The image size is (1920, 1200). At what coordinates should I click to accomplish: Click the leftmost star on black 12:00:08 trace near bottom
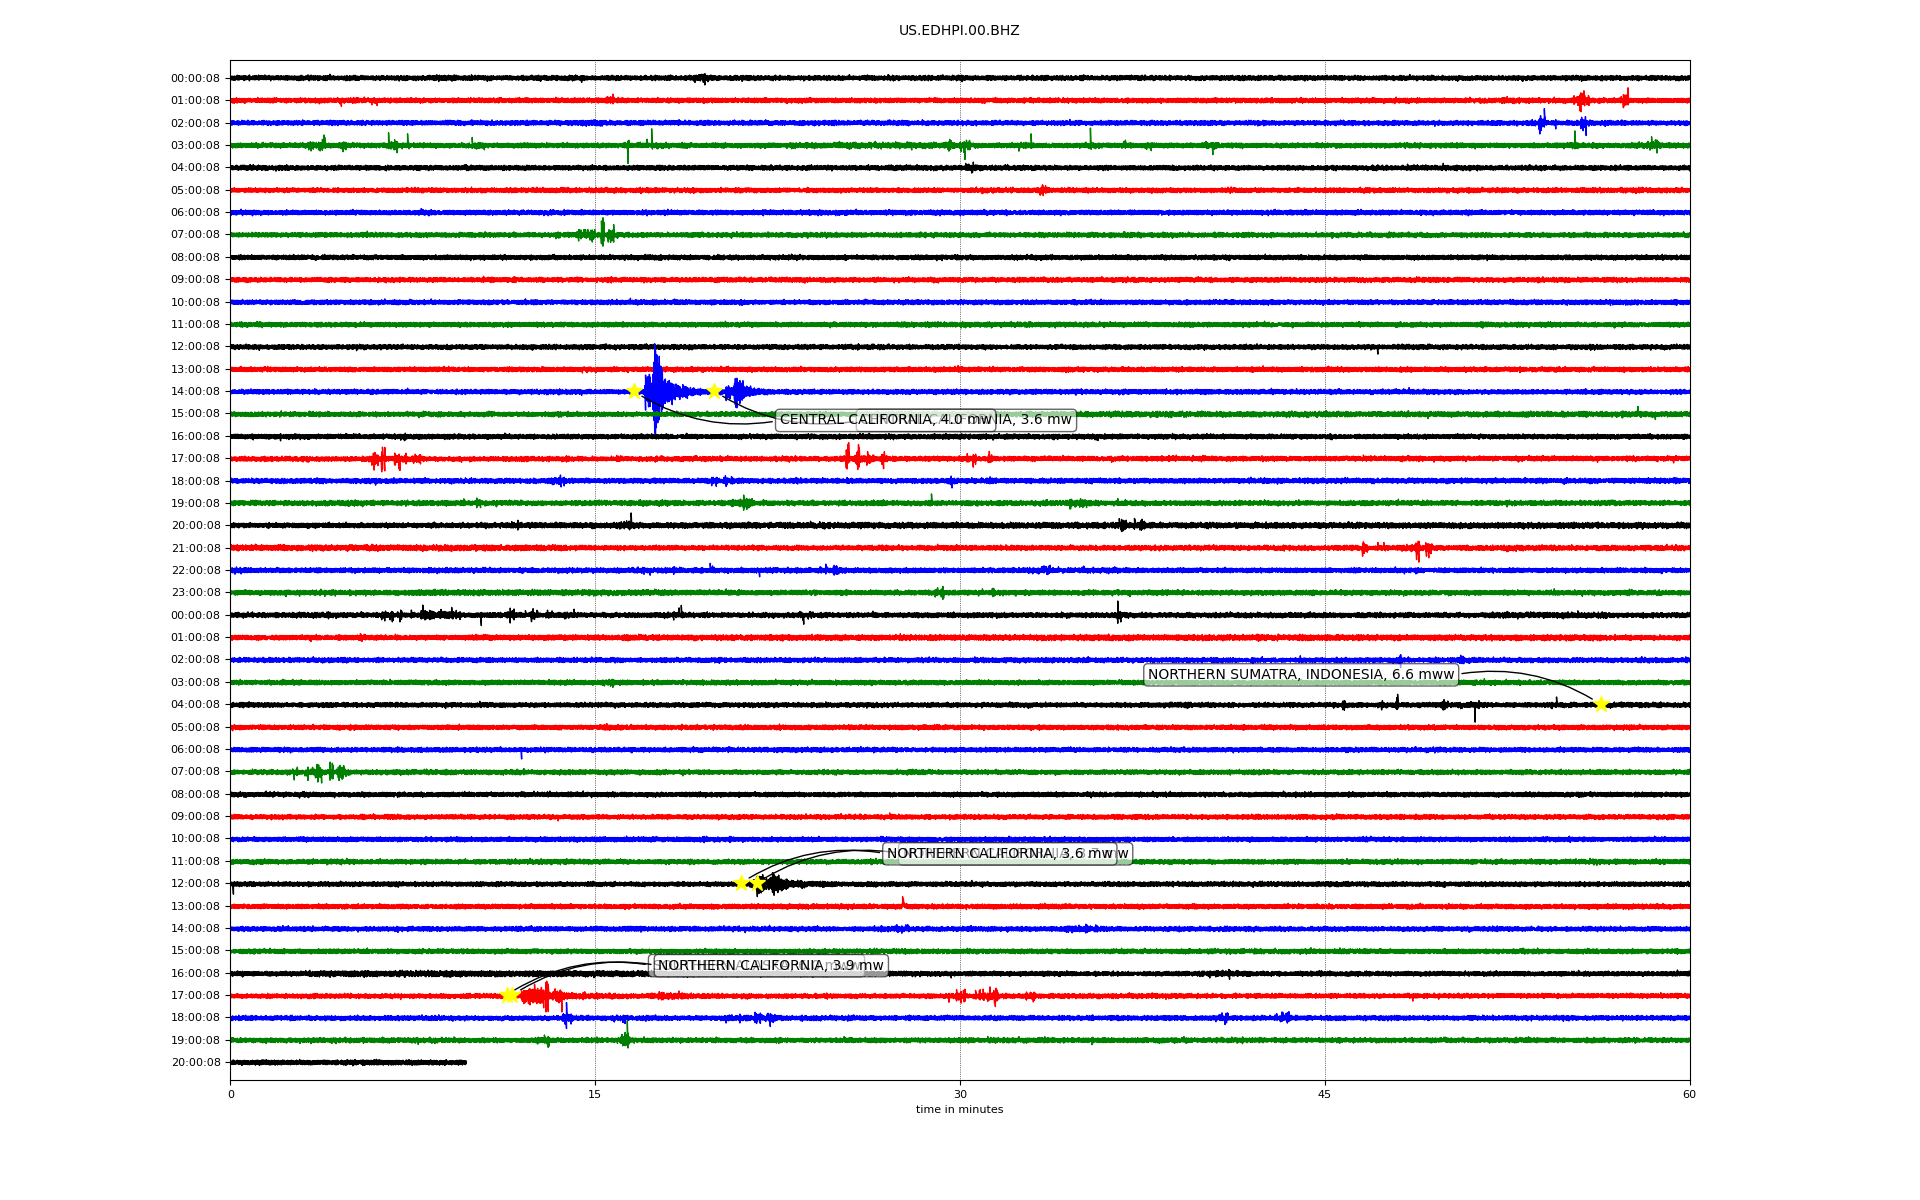click(741, 883)
